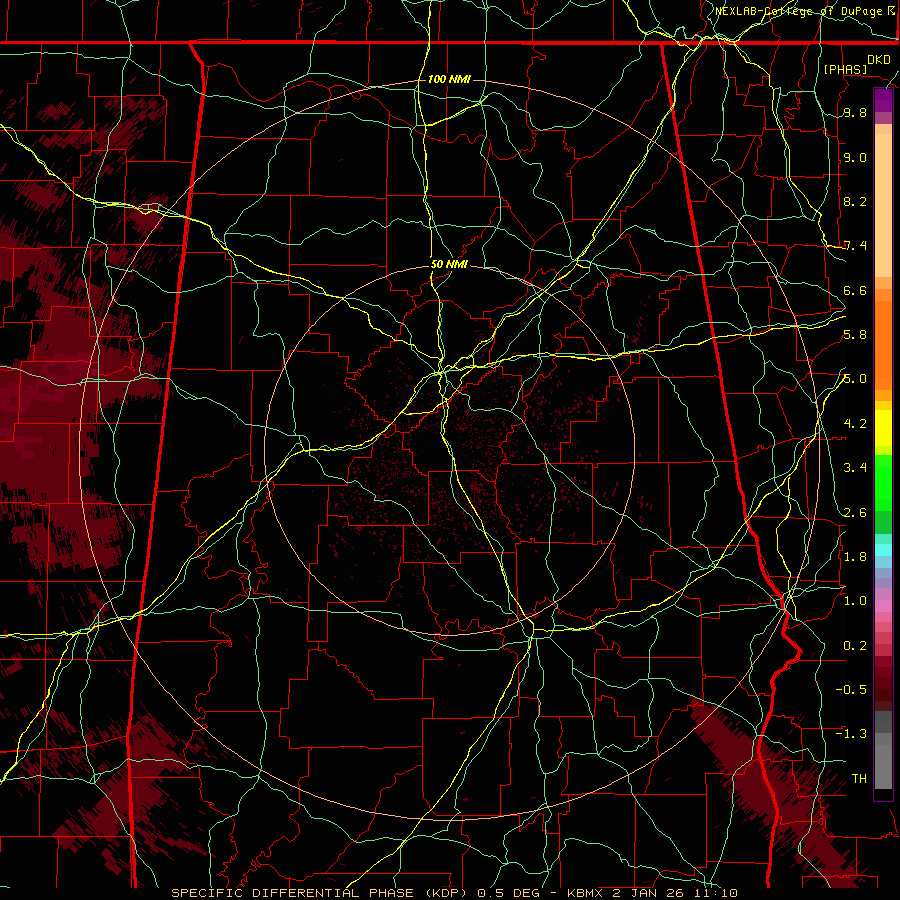The height and width of the screenshot is (900, 900).
Task: Select the 9.0 value on the scale
Action: [x=855, y=157]
